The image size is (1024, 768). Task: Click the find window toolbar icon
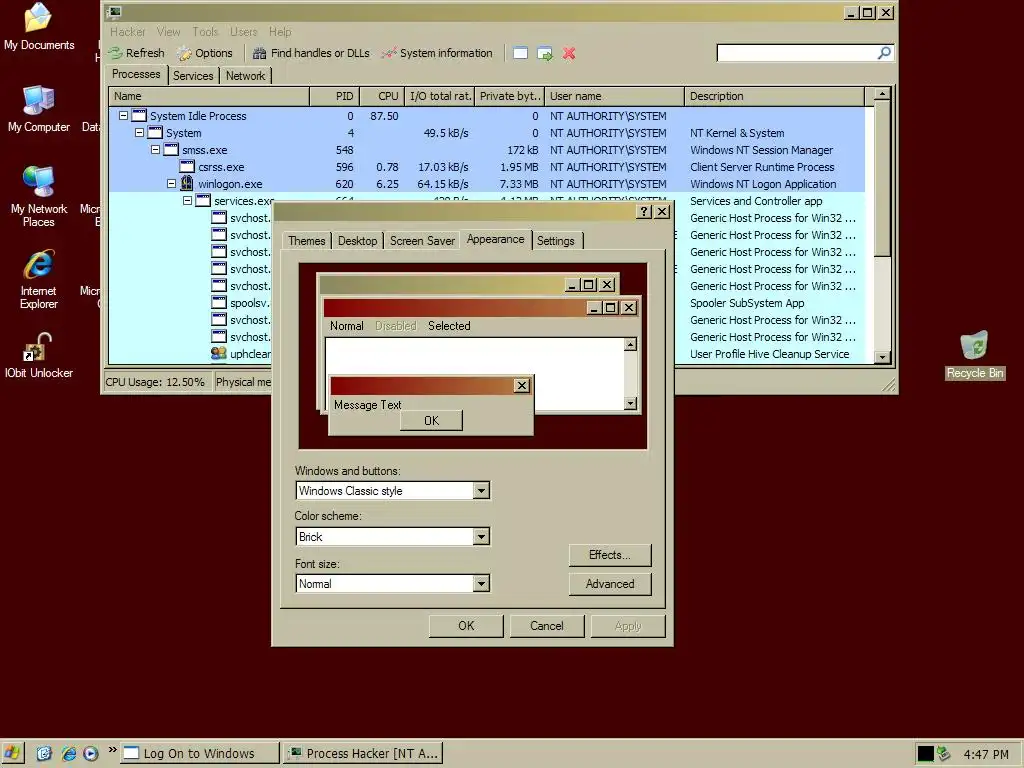pos(520,53)
